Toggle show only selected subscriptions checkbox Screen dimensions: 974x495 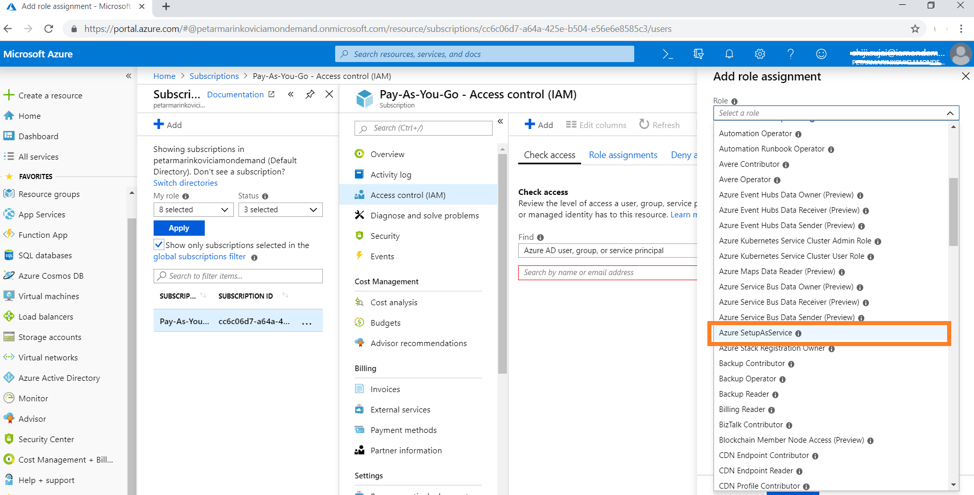[x=159, y=245]
